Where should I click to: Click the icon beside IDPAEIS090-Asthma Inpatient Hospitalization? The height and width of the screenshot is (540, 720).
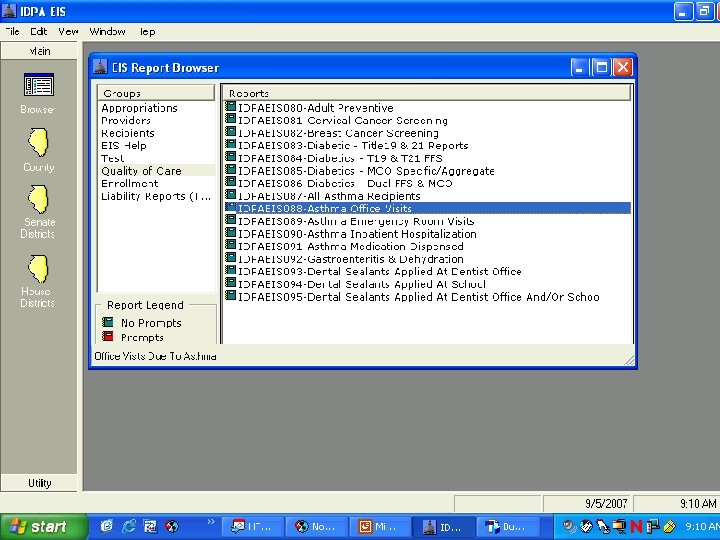click(231, 233)
